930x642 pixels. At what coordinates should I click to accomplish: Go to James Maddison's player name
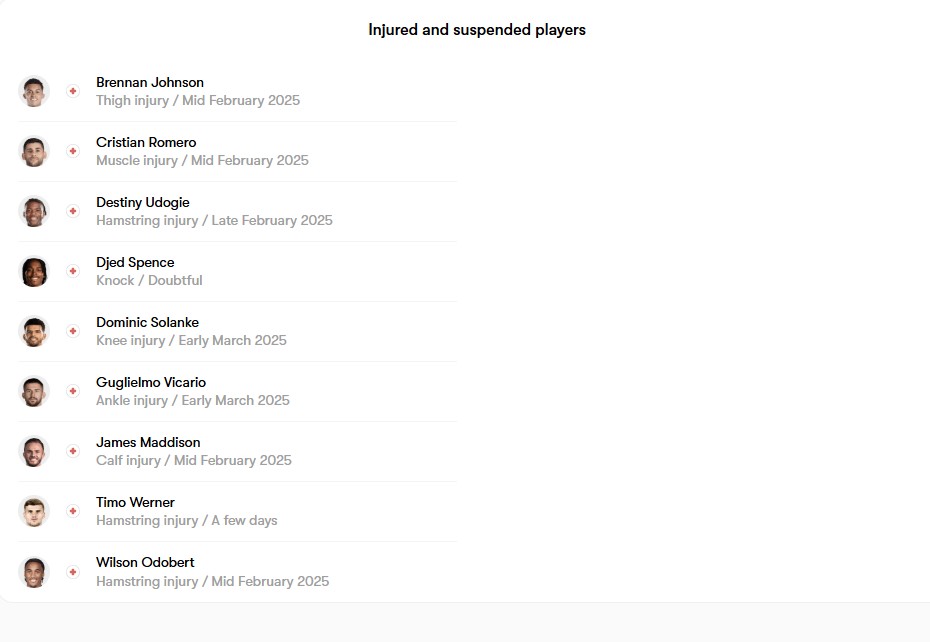tap(148, 443)
